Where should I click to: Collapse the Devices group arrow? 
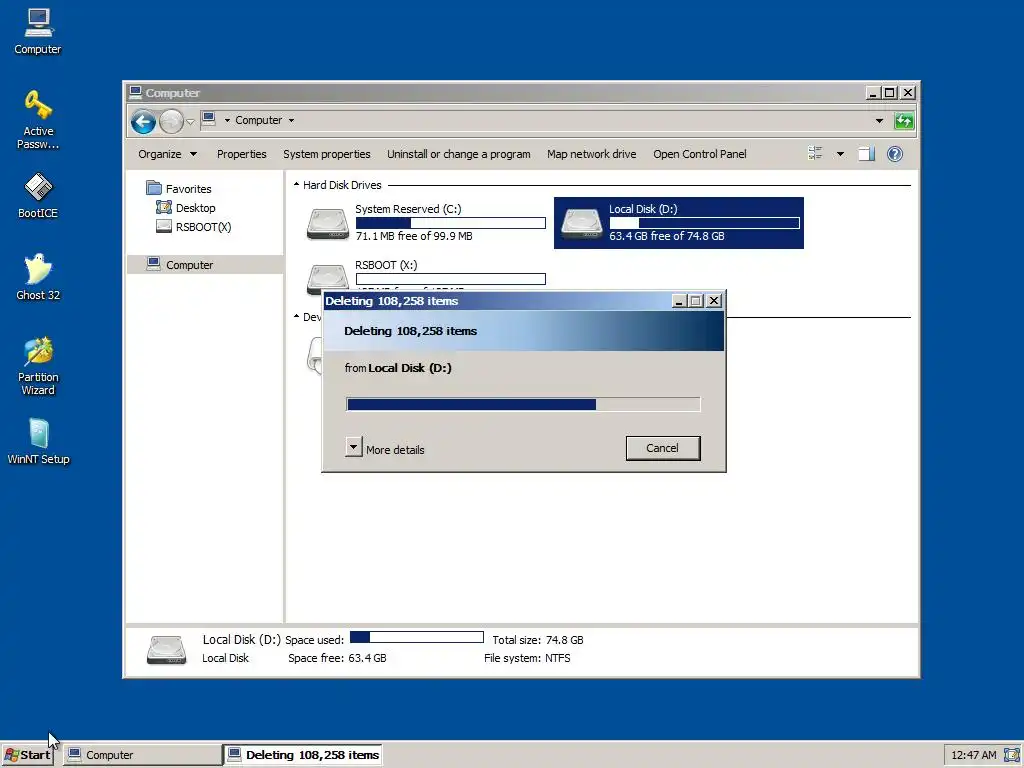coord(296,317)
